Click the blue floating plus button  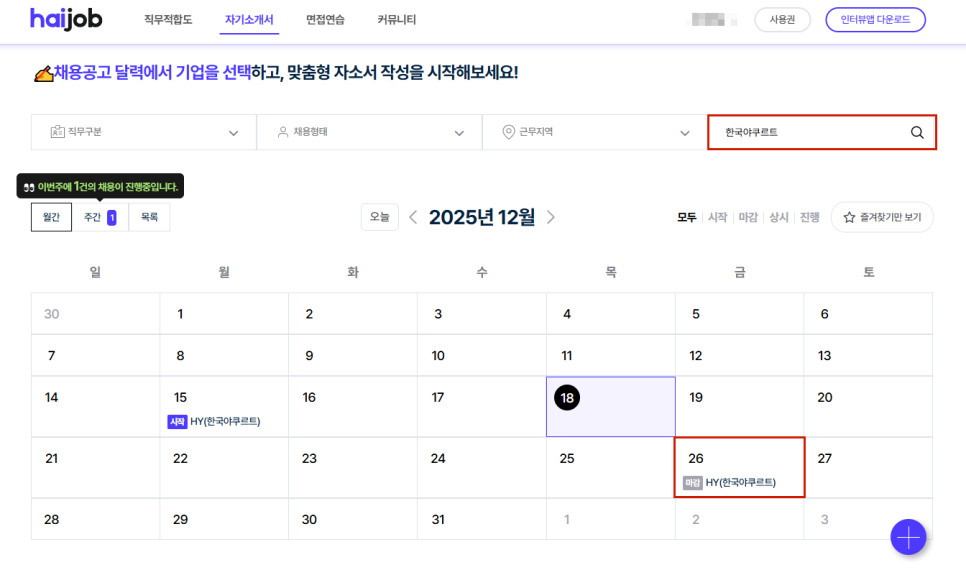click(908, 537)
